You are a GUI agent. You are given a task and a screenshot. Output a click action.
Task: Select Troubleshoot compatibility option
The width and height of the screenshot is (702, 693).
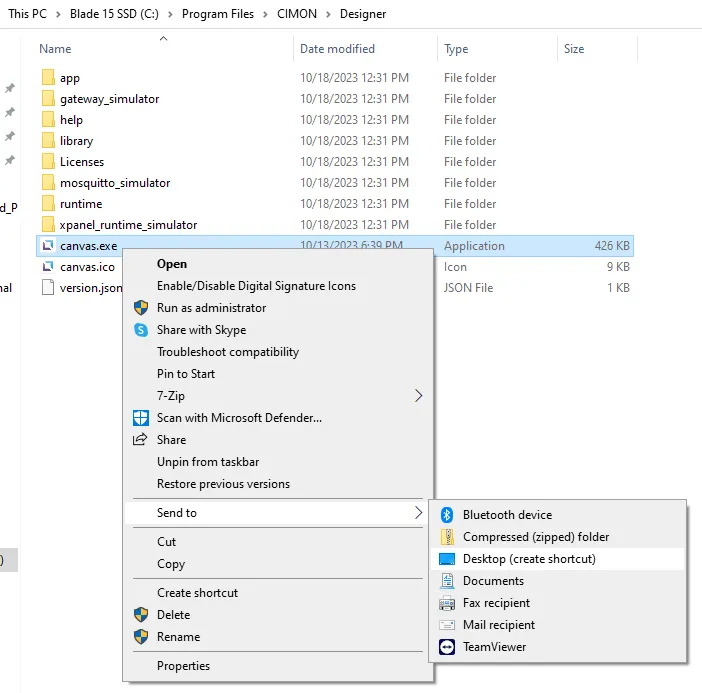click(227, 352)
